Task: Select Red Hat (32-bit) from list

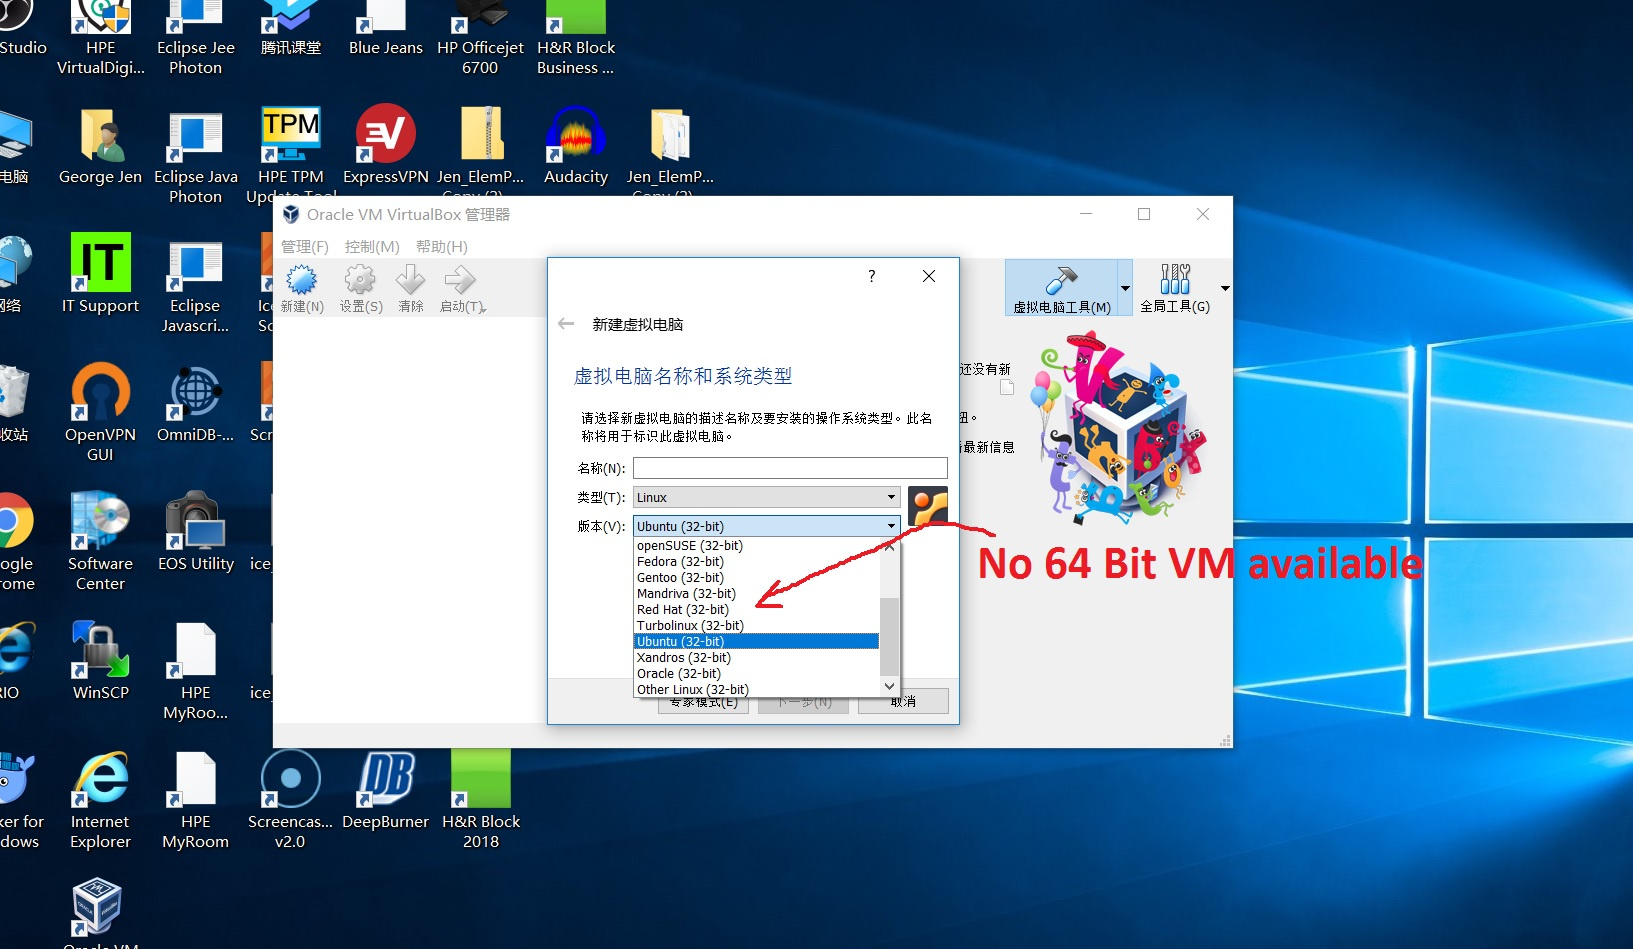Action: tap(757, 610)
